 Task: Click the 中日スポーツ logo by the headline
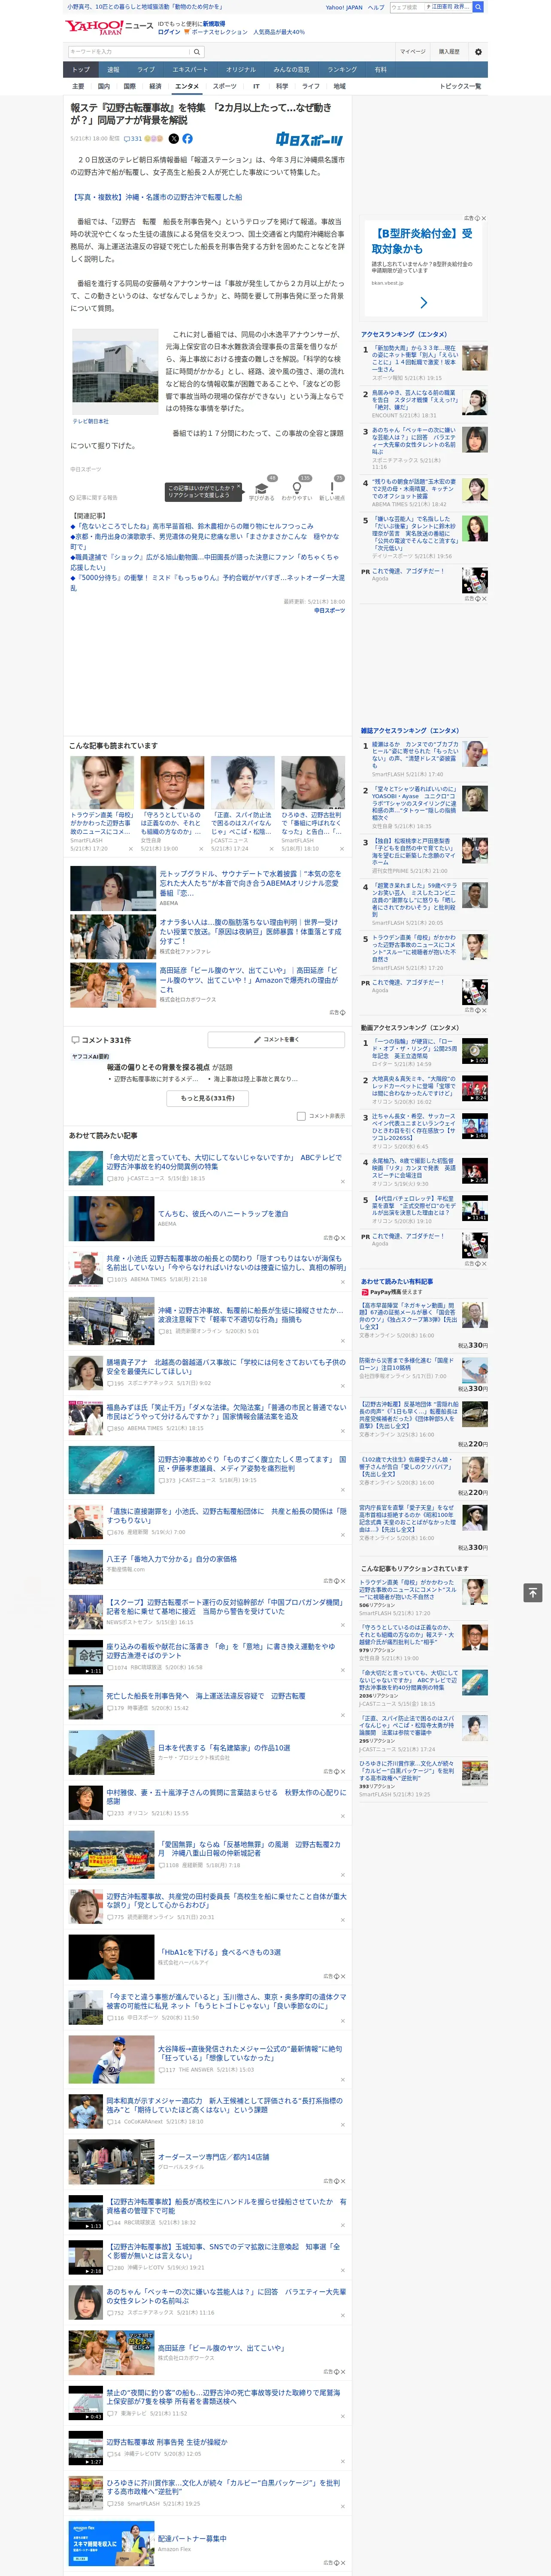[310, 140]
